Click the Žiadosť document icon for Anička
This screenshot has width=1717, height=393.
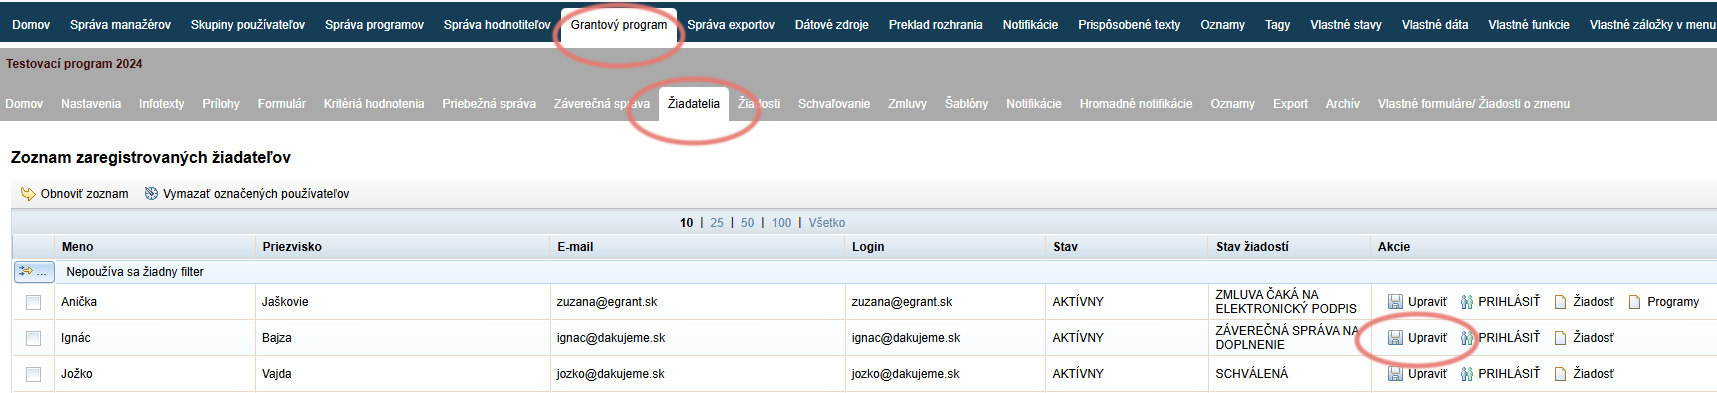pyautogui.click(x=1560, y=302)
